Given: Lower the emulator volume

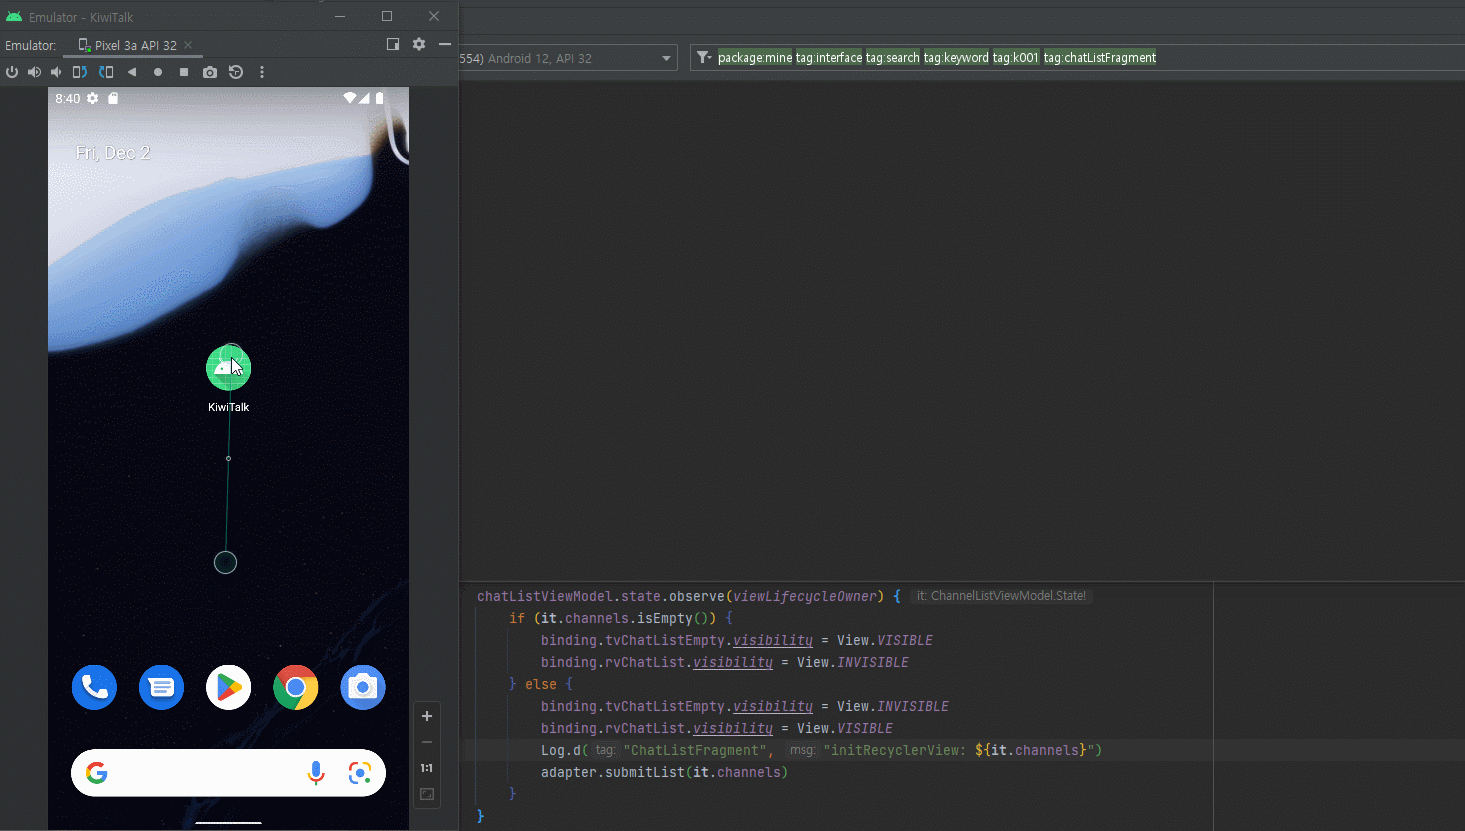Looking at the screenshot, I should (56, 72).
